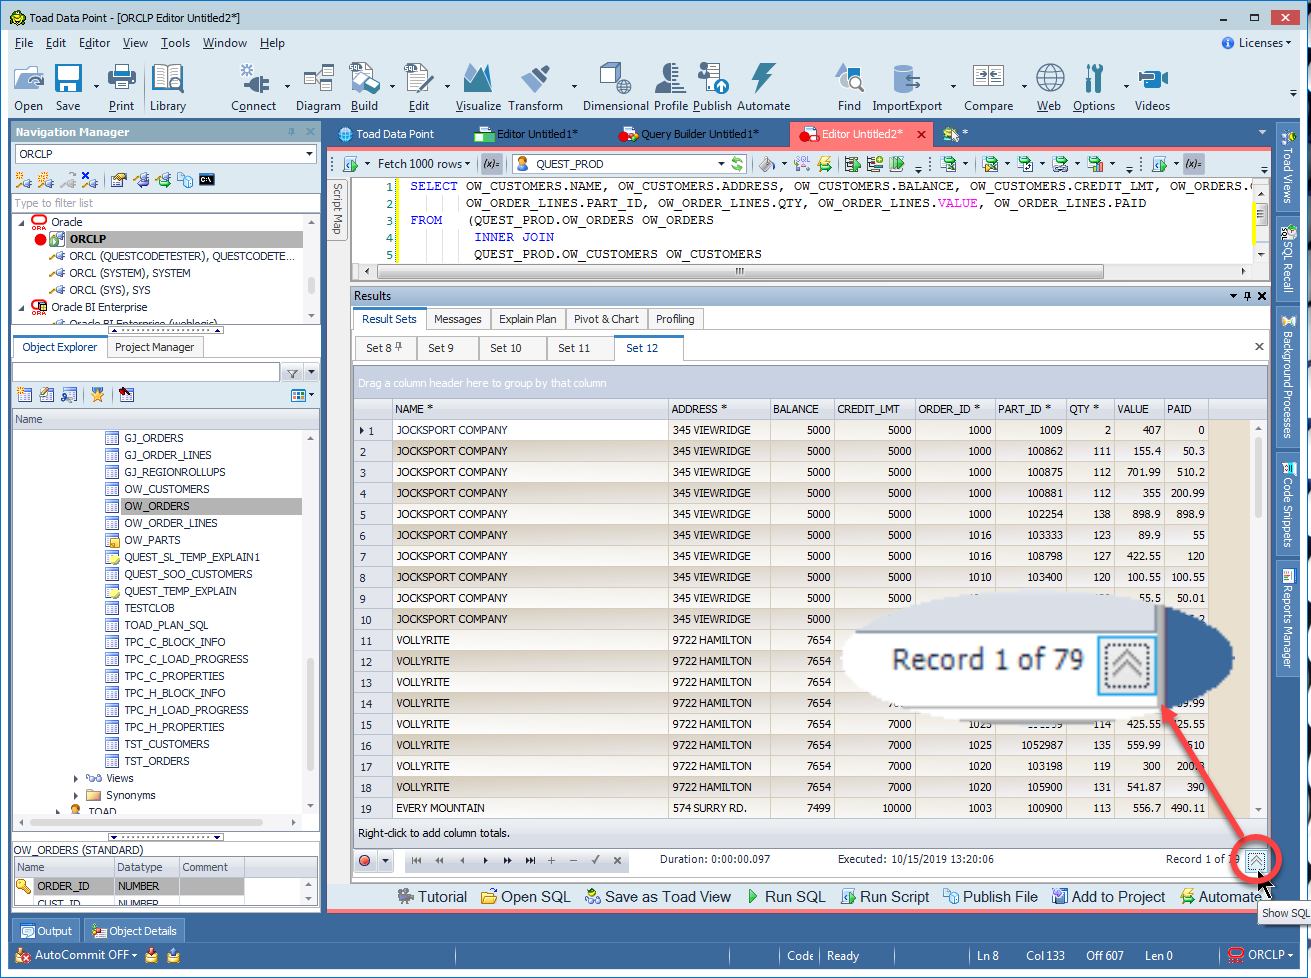Open the Editor menu
Image resolution: width=1311 pixels, height=978 pixels.
pos(95,43)
